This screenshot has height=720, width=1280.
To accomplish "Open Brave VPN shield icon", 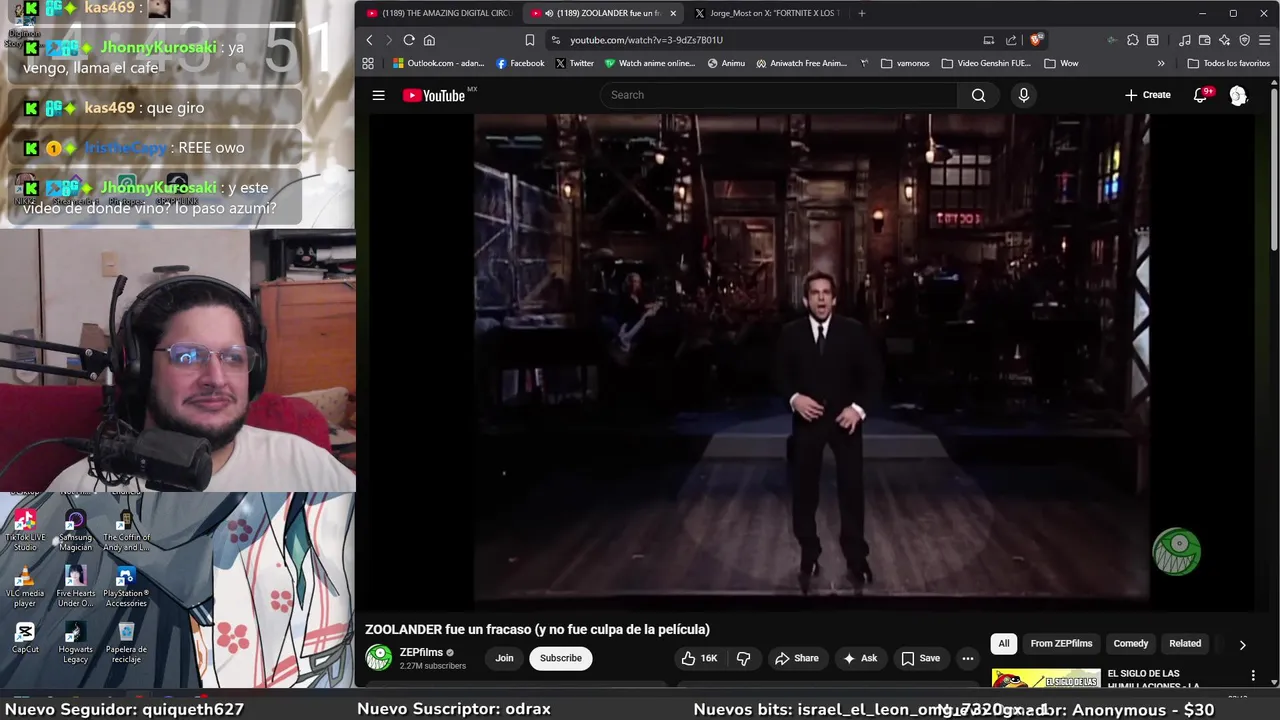I will point(1245,40).
